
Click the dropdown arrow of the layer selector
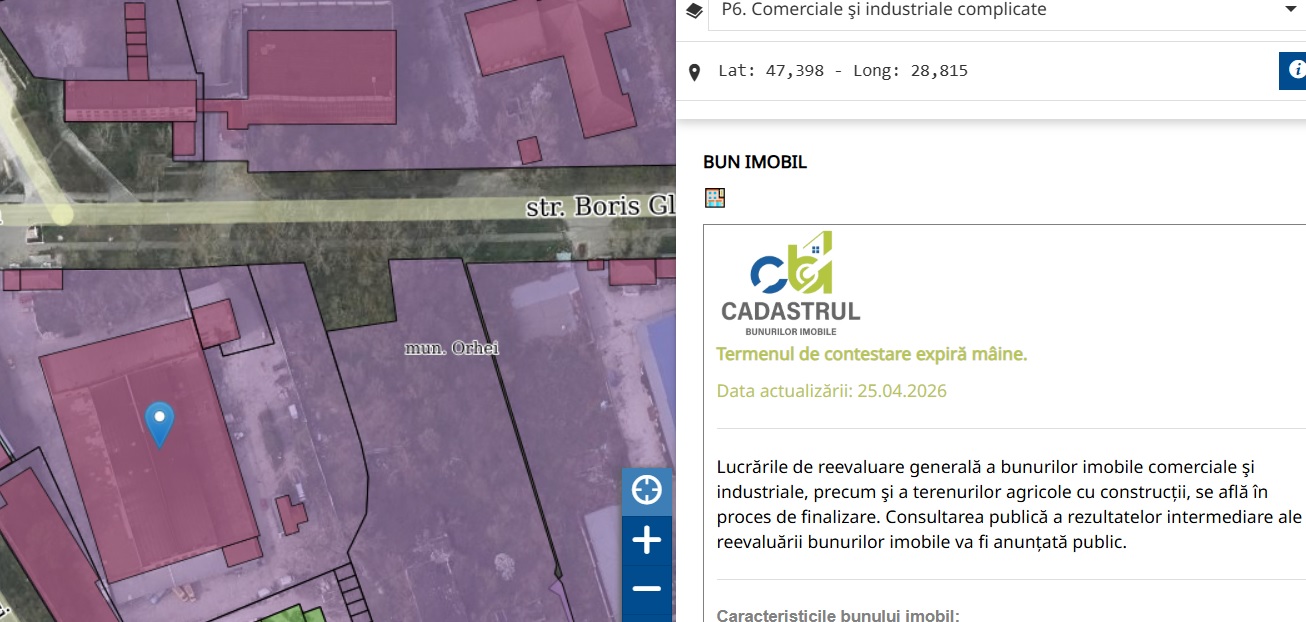click(x=1288, y=10)
